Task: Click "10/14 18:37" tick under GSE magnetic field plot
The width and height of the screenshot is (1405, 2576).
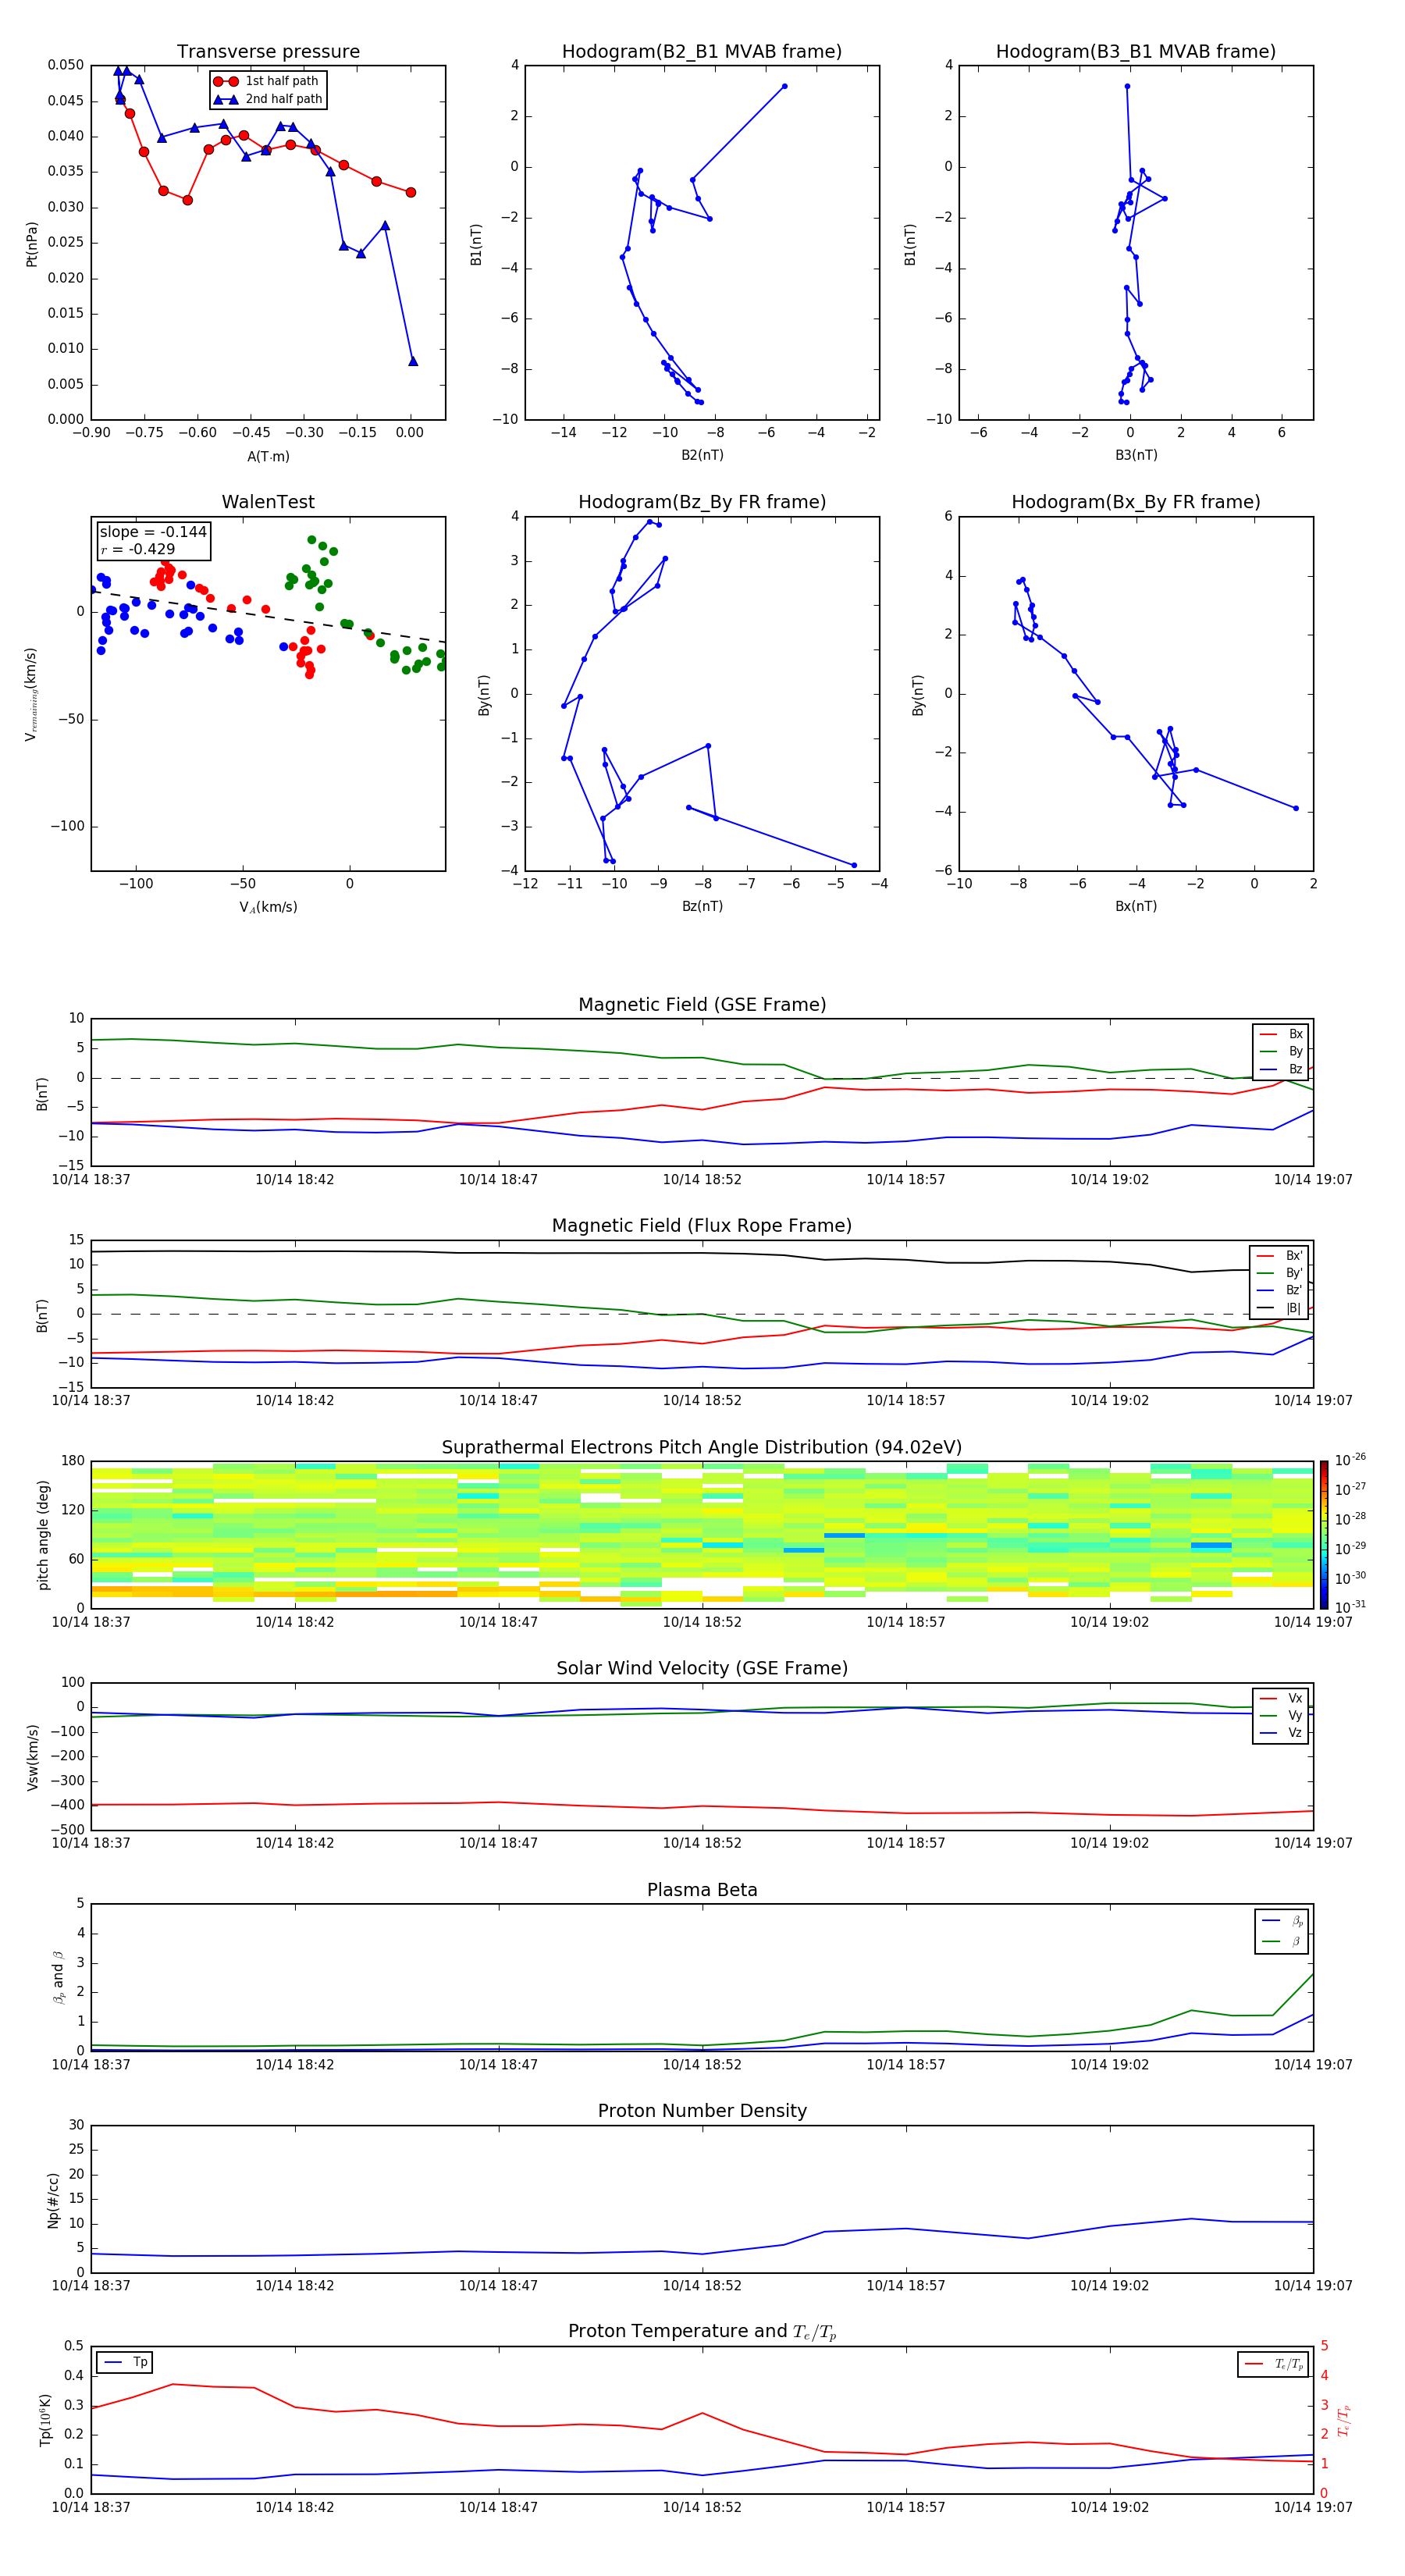Action: [x=91, y=1180]
